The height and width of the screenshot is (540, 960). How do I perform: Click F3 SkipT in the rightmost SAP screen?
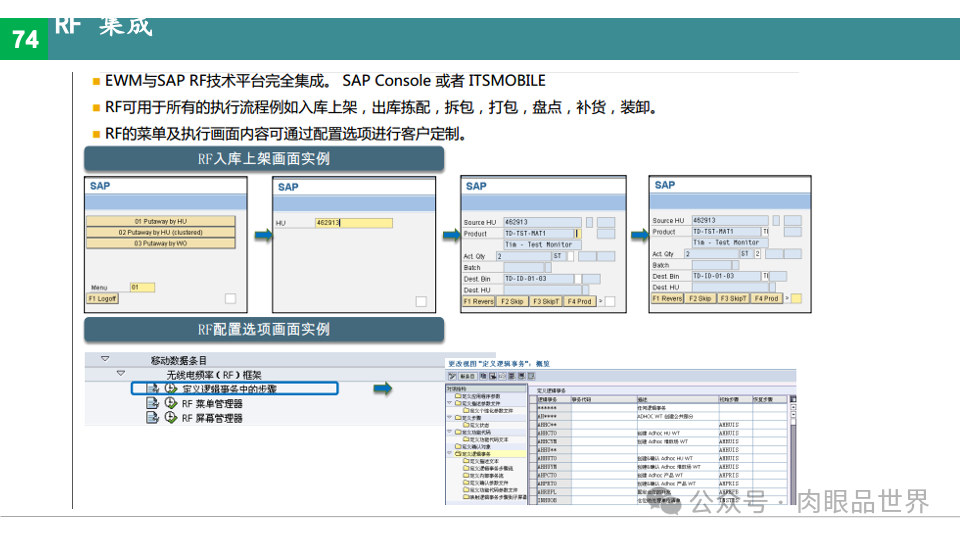tap(733, 299)
